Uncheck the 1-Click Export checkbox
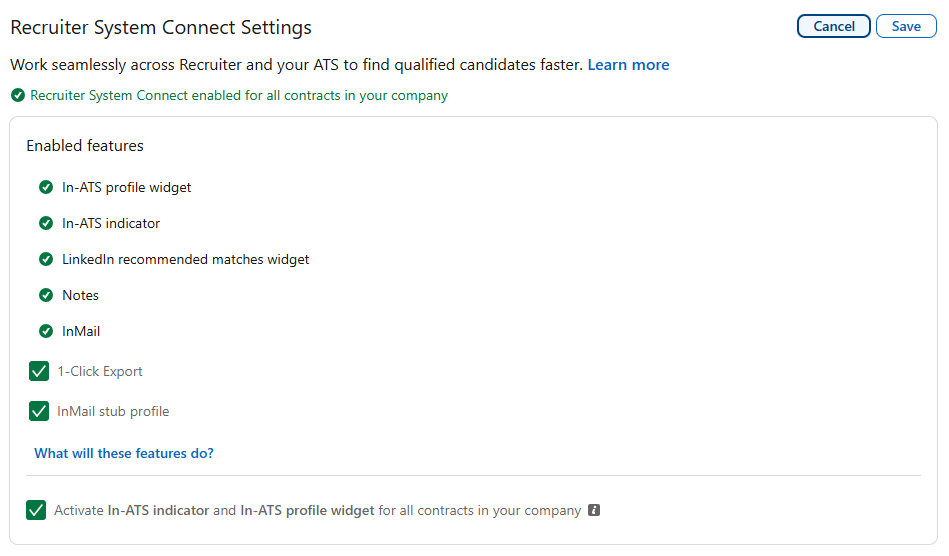 coord(39,371)
